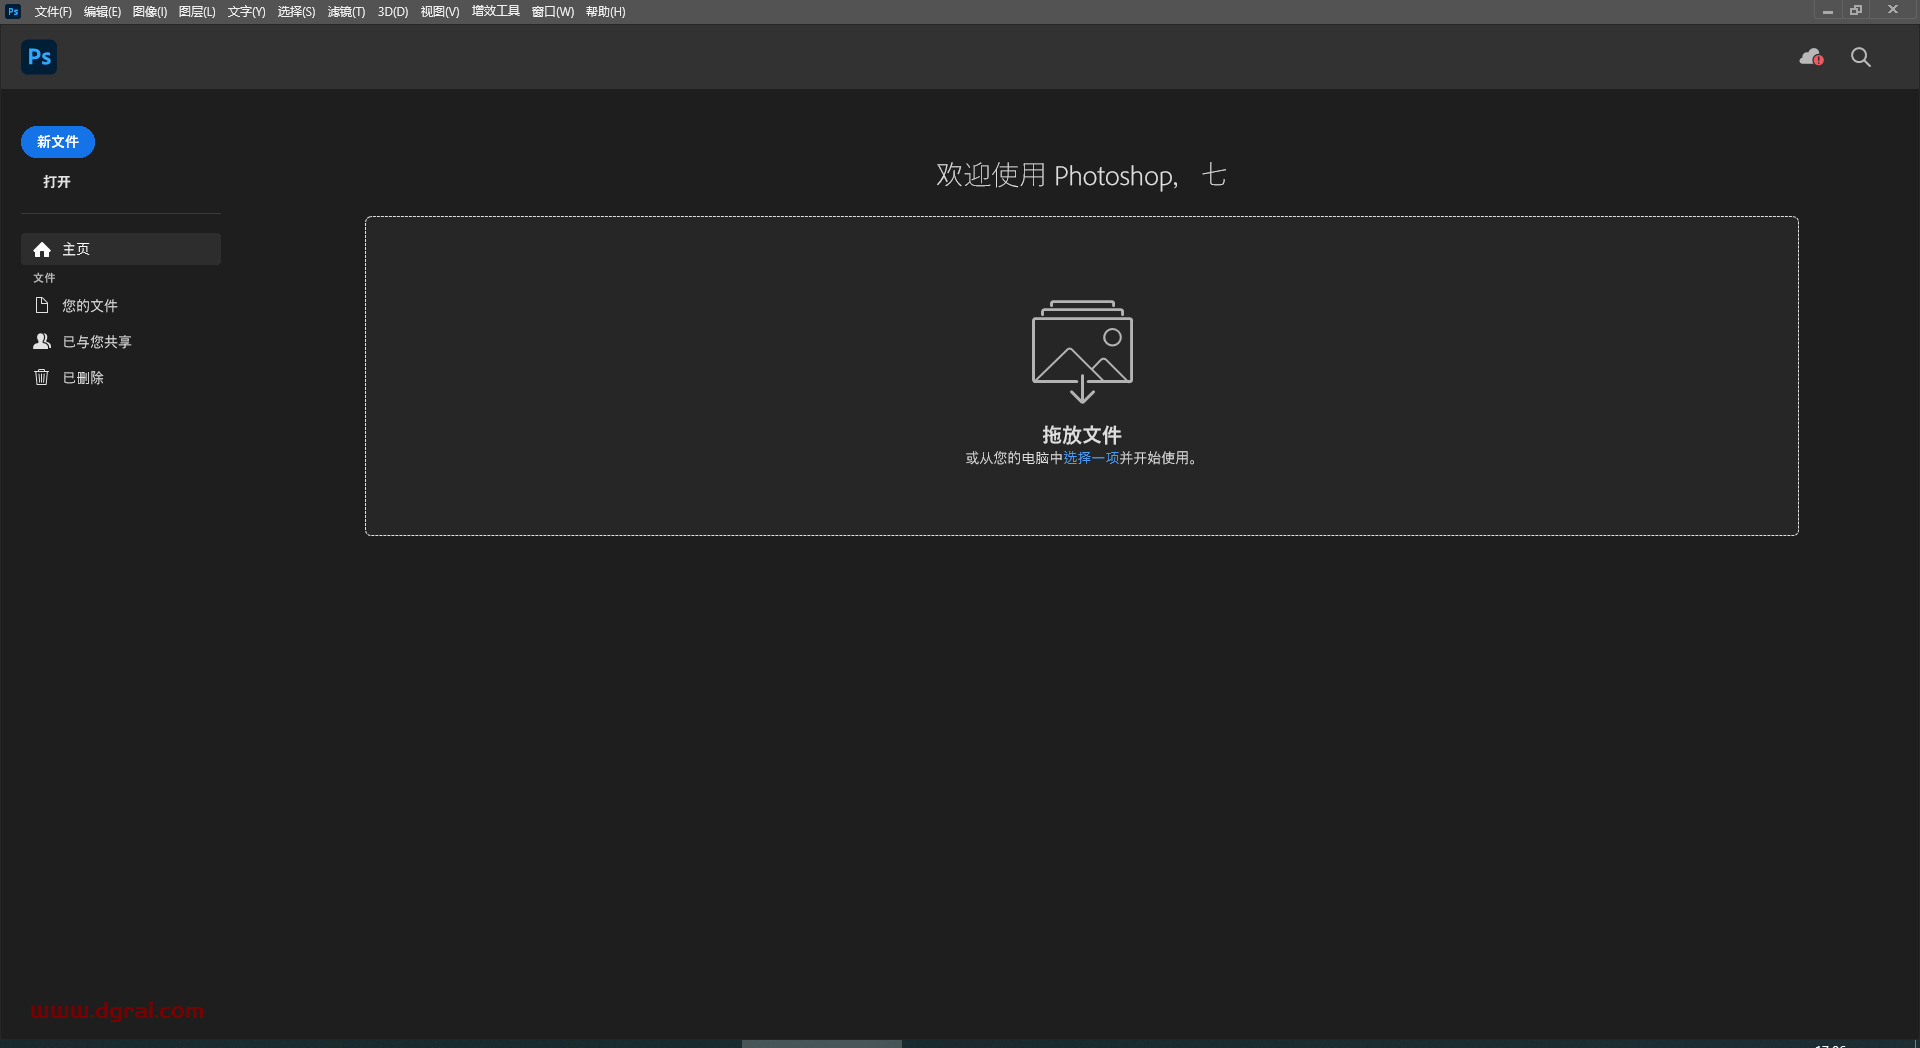This screenshot has height=1048, width=1920.
Task: Open the 视图(V) menu
Action: click(x=440, y=12)
